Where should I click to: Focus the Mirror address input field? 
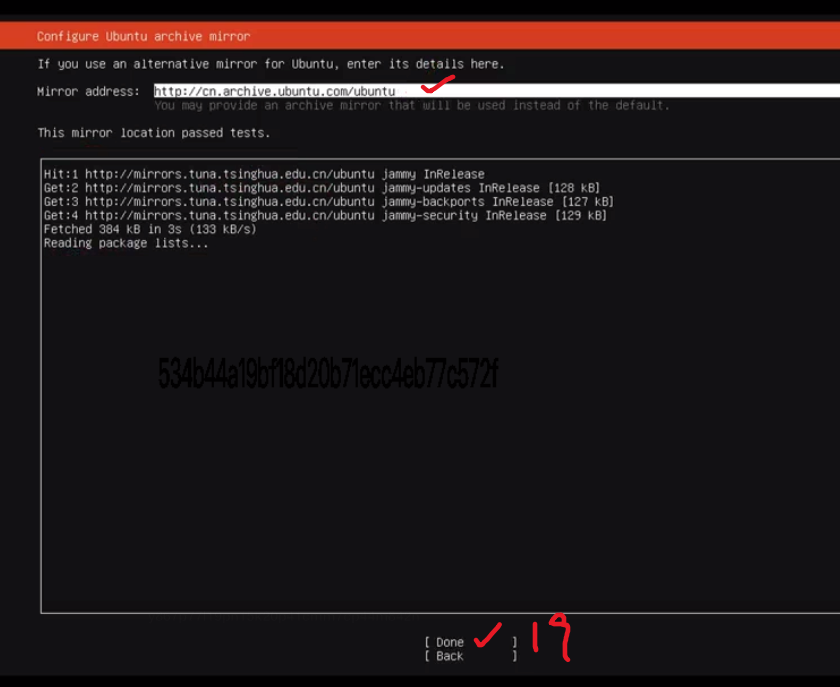coord(495,91)
